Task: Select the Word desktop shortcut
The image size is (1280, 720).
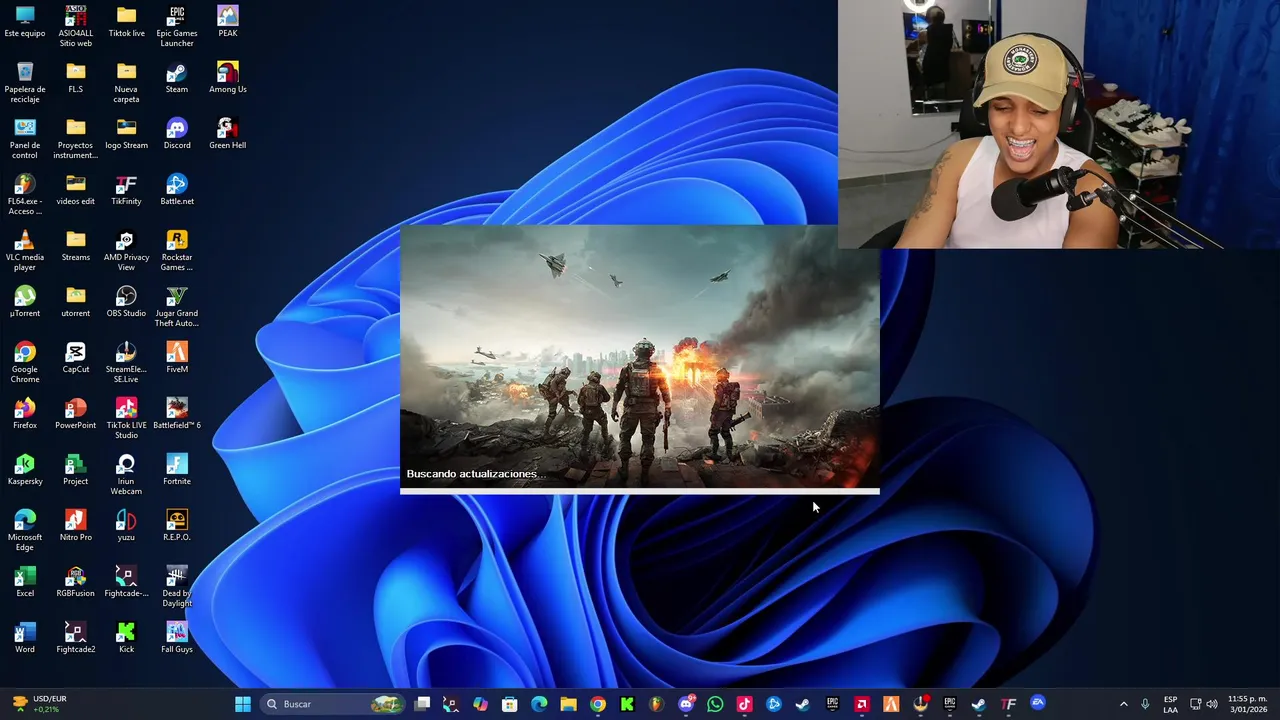Action: click(25, 638)
